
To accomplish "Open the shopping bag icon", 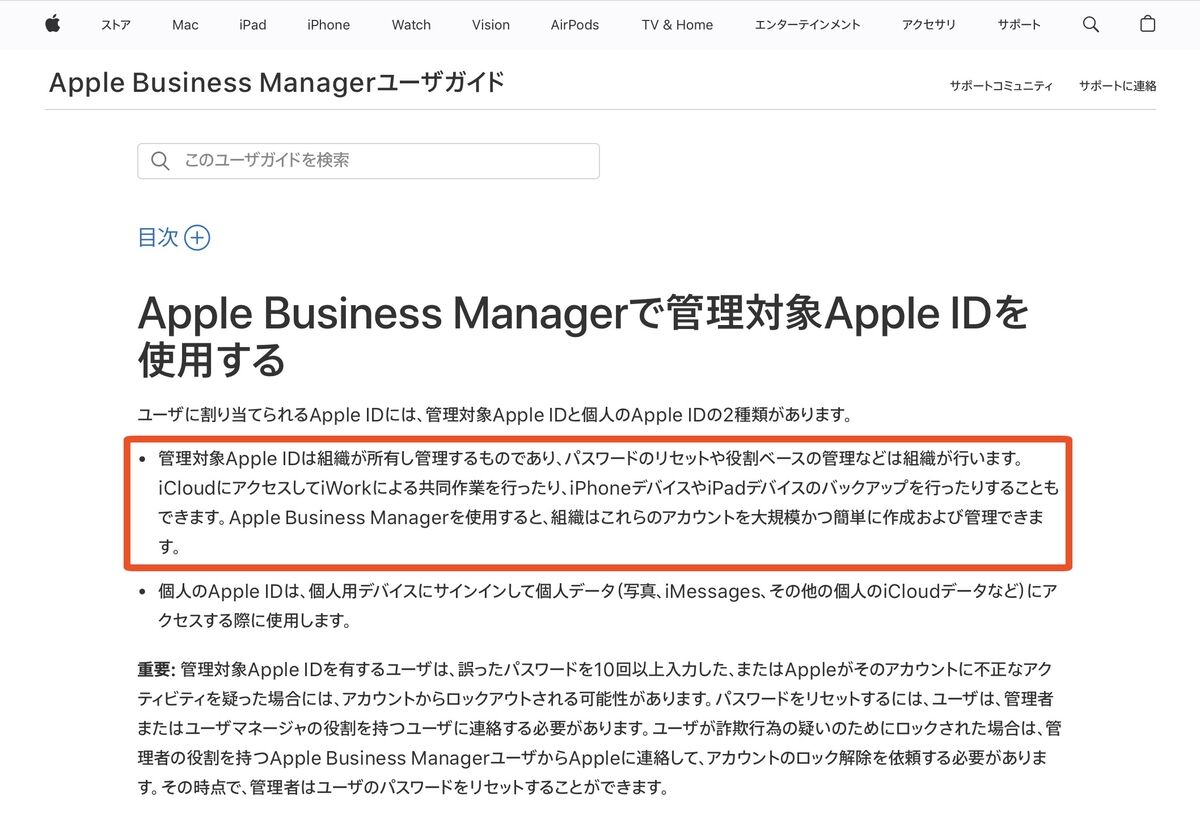I will click(1148, 24).
